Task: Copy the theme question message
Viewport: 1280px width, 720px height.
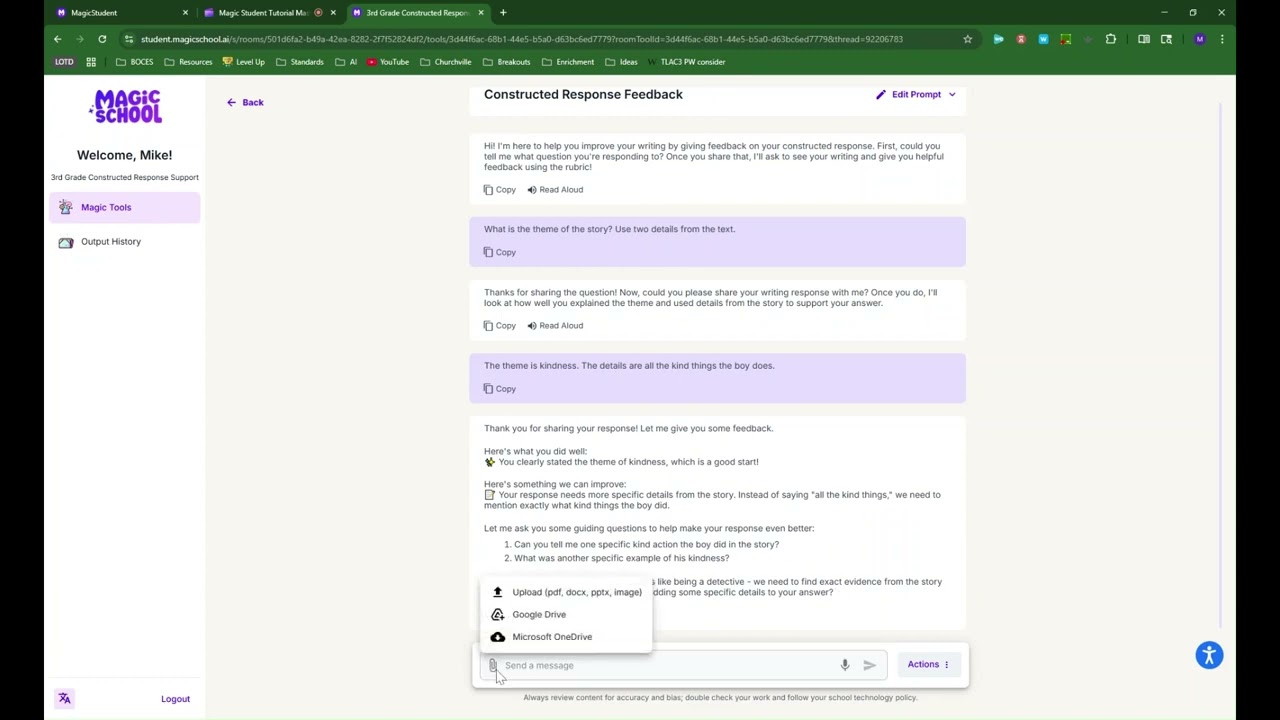Action: [x=500, y=252]
